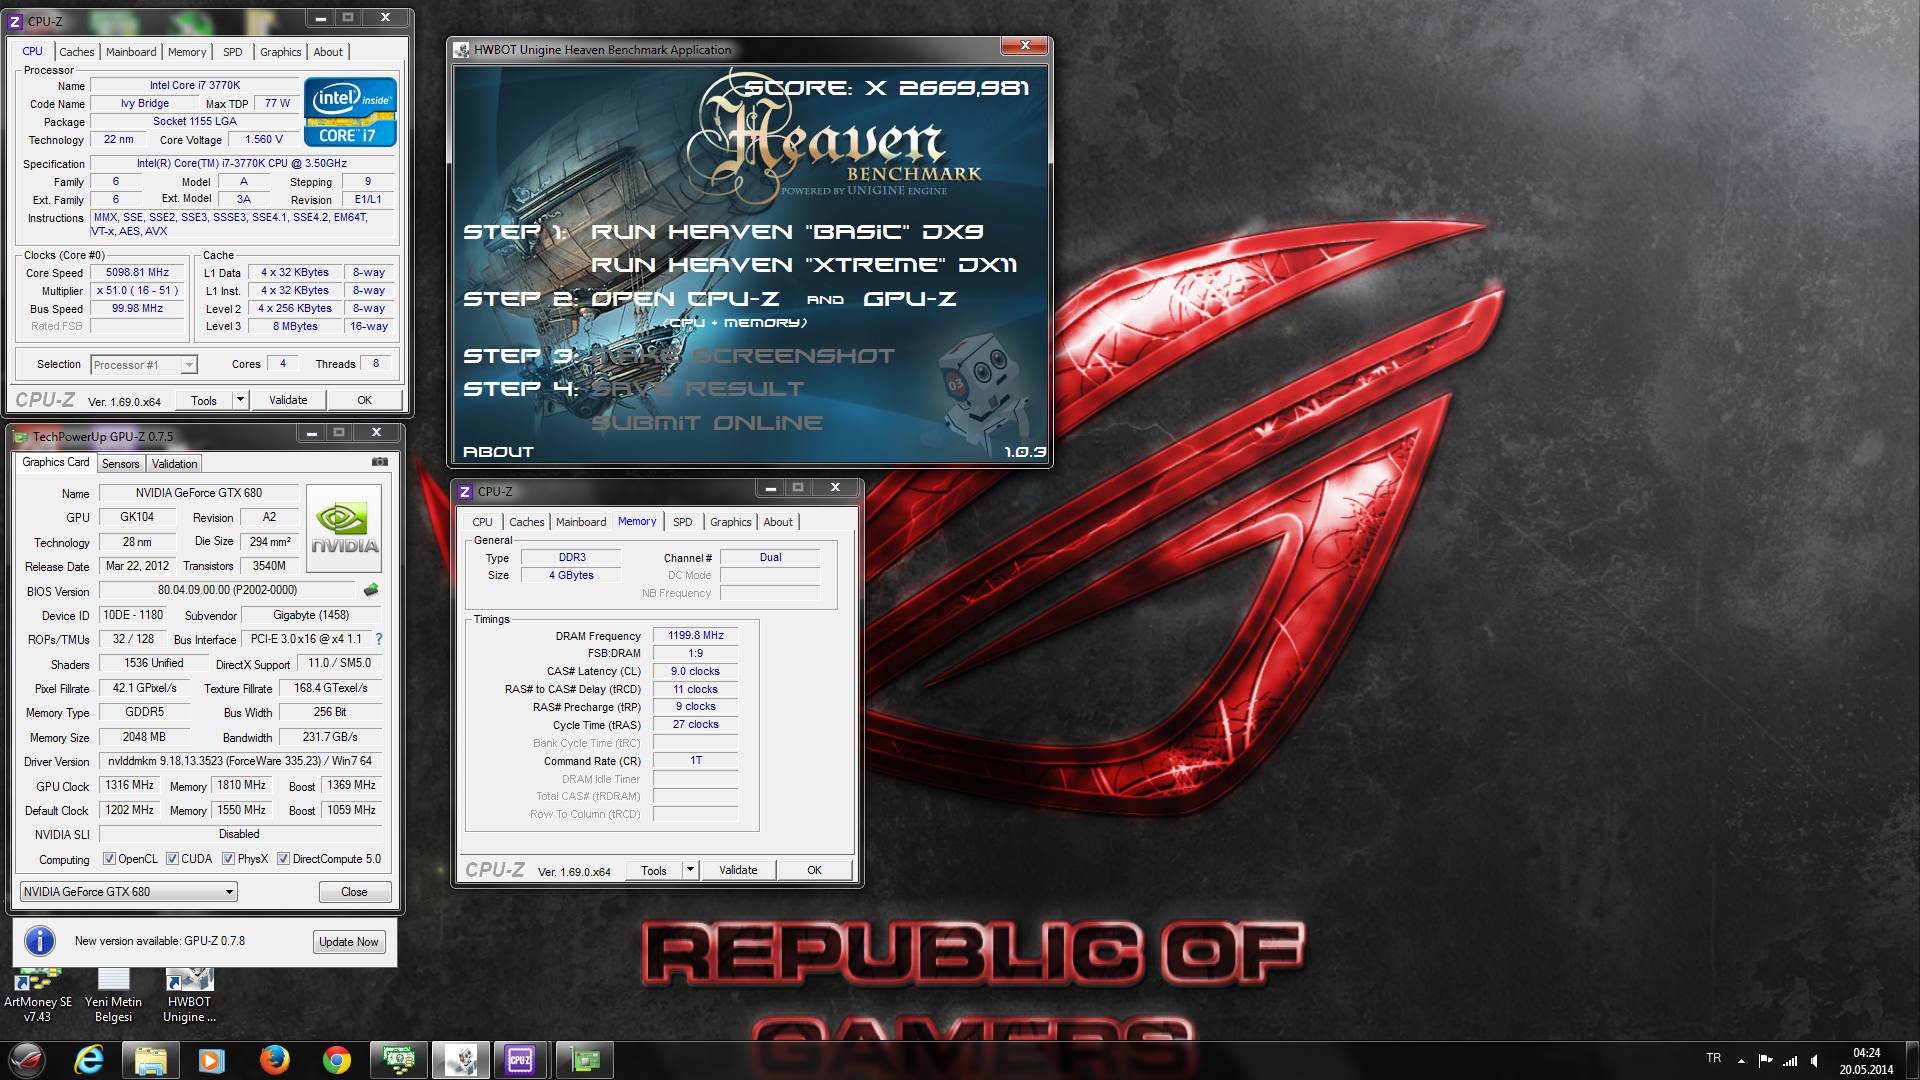Click the CPU-Z title bar icon of the Memory window
1920x1080 pixels.
[x=465, y=491]
